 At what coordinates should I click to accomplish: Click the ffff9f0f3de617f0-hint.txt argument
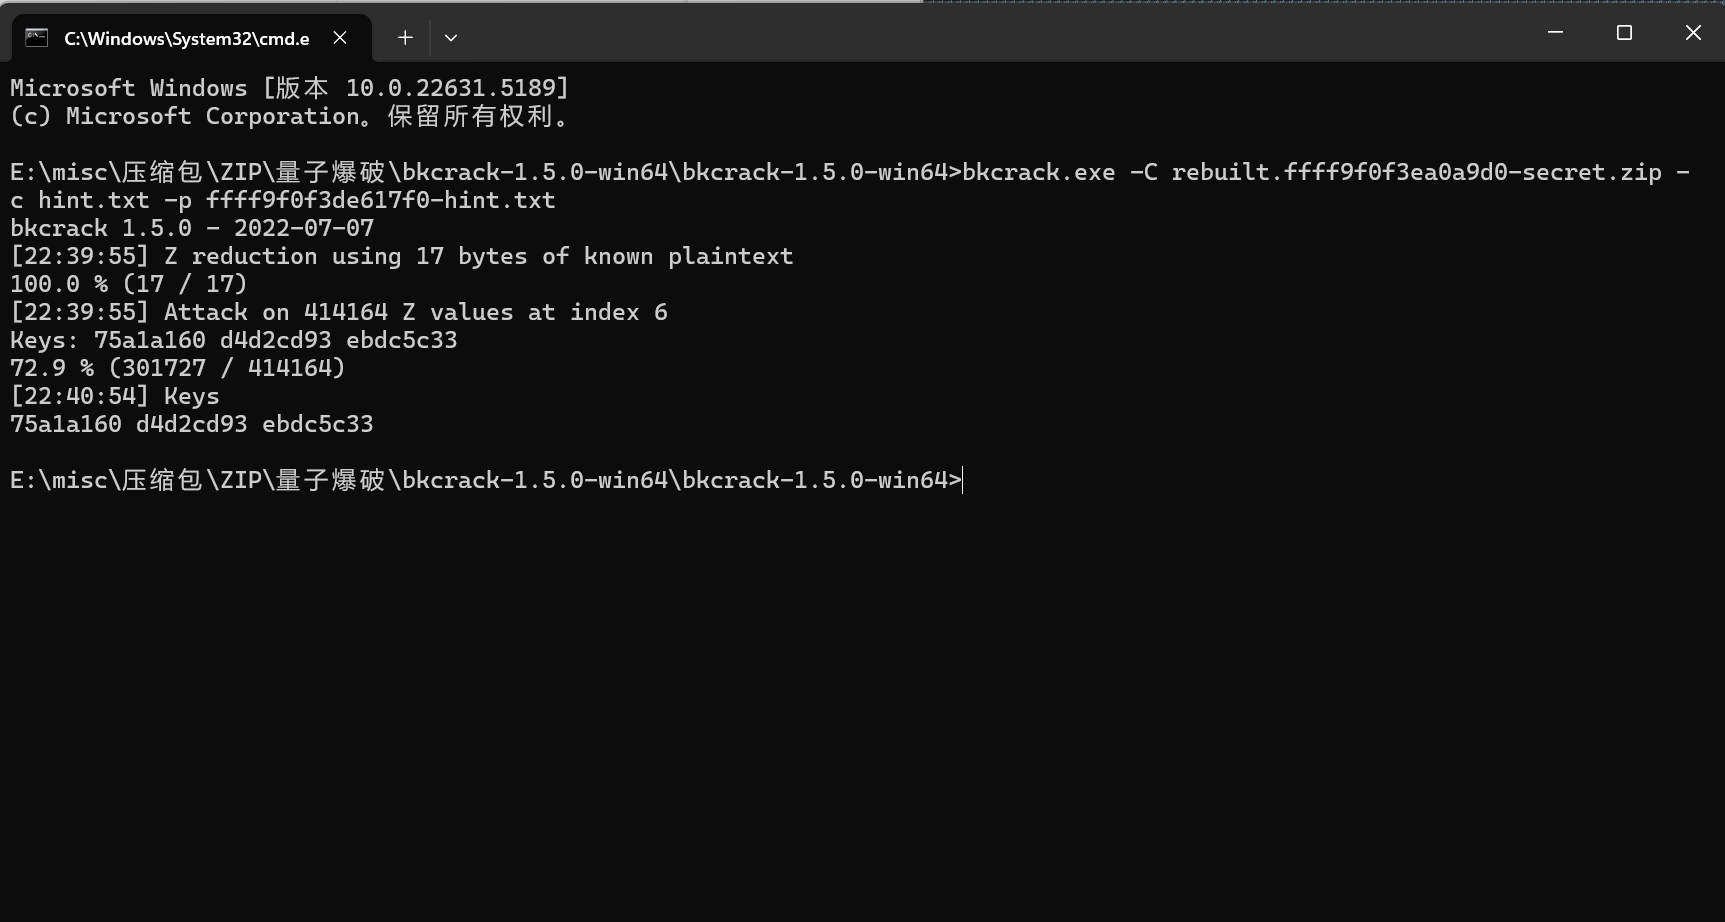coord(380,200)
